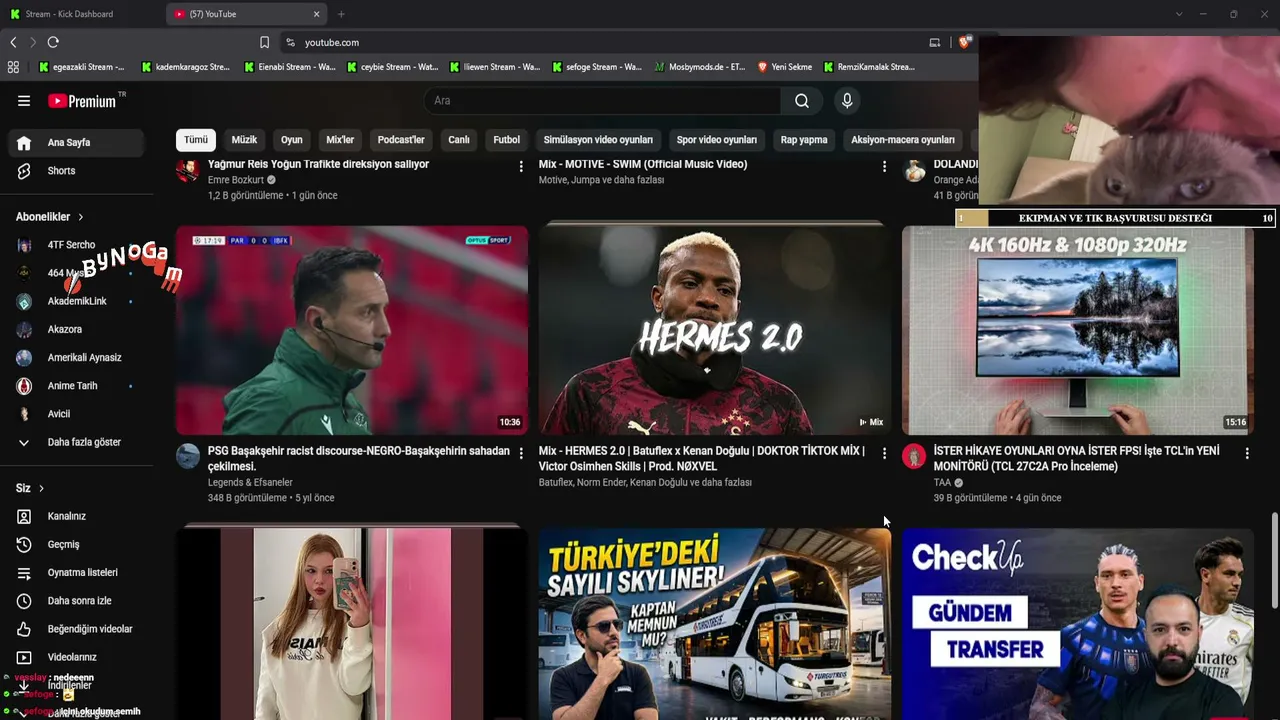The width and height of the screenshot is (1280, 720).
Task: Bookmark this page using the bookmark icon
Action: (x=264, y=42)
